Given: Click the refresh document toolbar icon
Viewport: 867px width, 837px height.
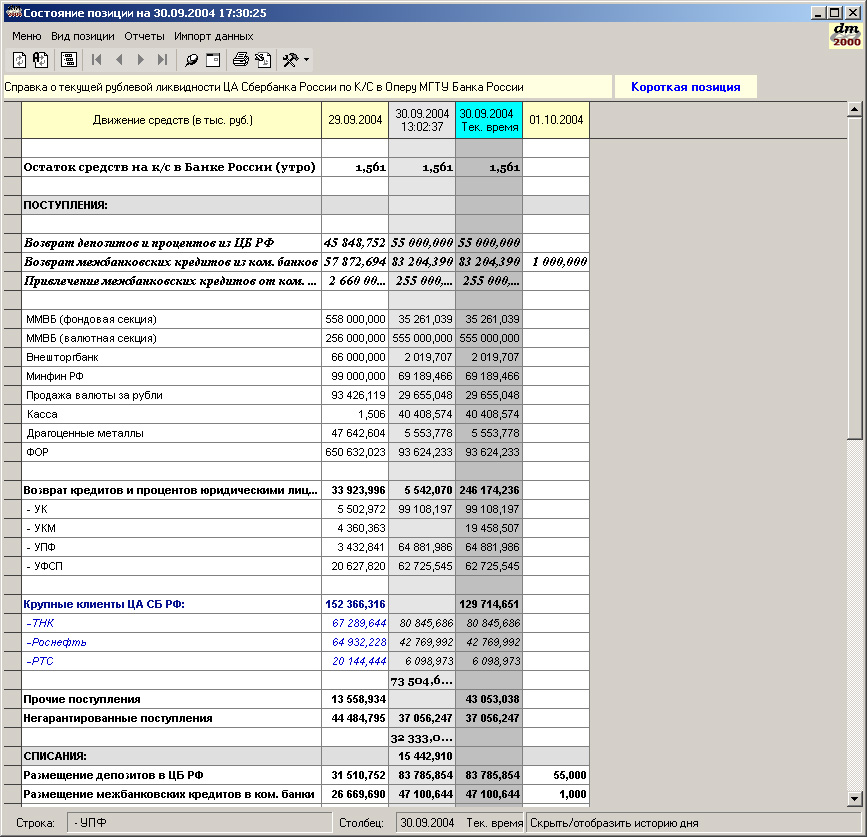Looking at the screenshot, I should pos(19,60).
